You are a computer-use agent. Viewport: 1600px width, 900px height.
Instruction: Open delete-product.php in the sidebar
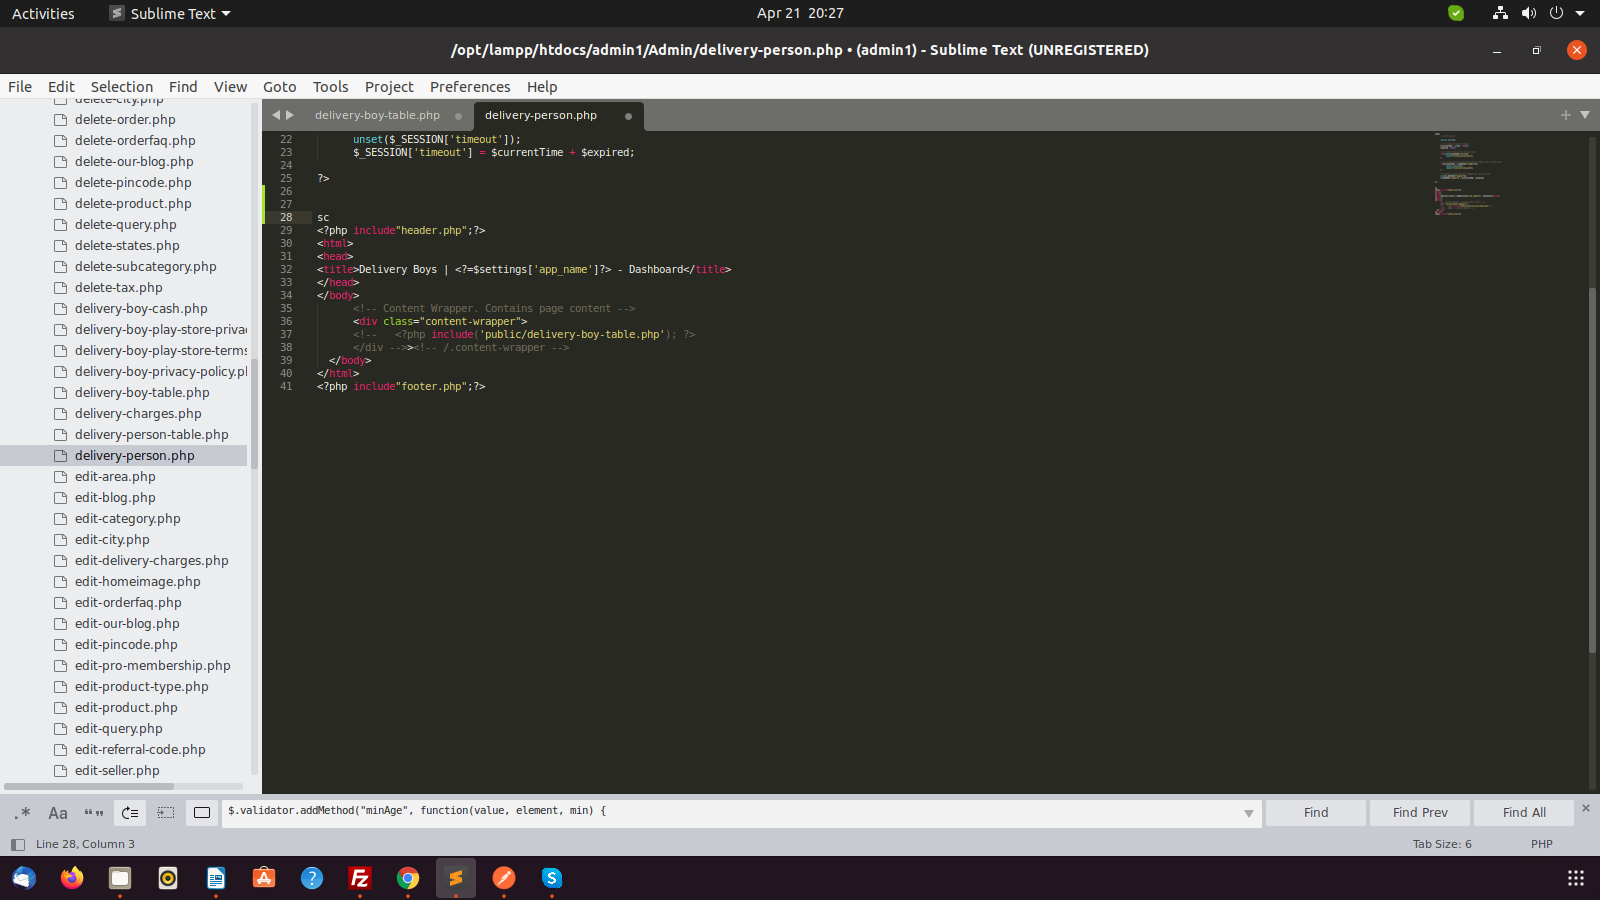coord(133,203)
